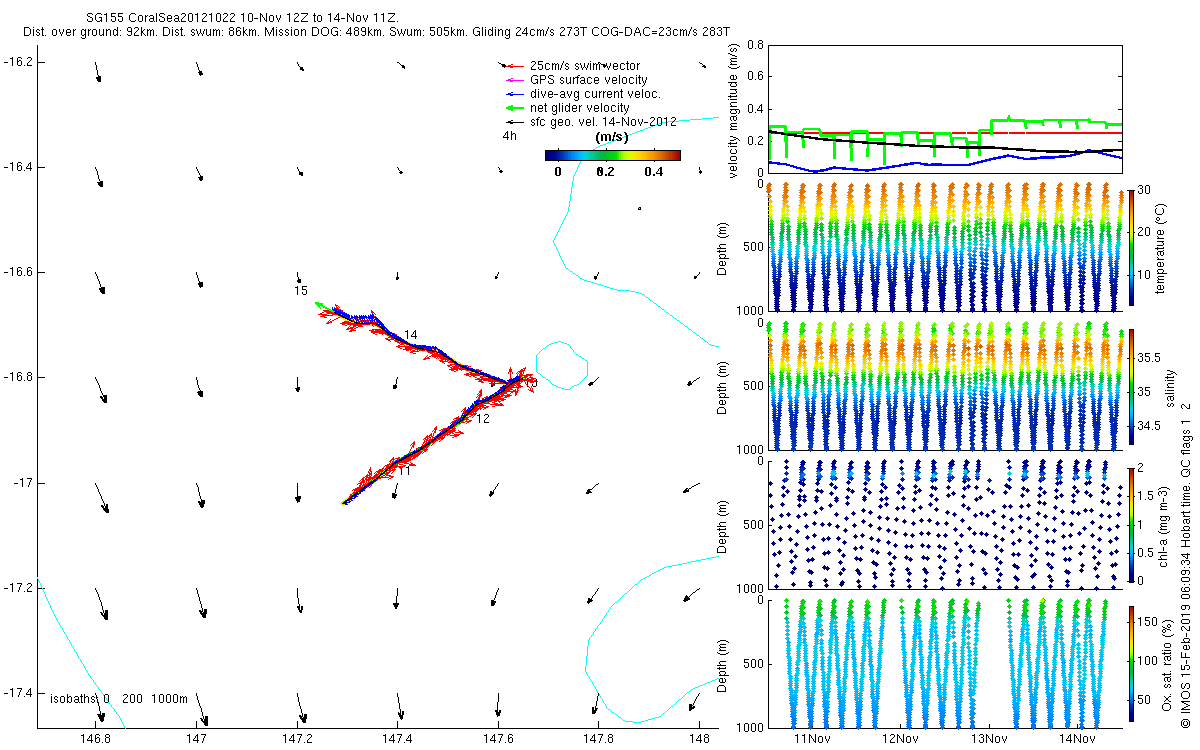Click the chl-a colorbar
The height and width of the screenshot is (750, 1200).
[x=1131, y=523]
